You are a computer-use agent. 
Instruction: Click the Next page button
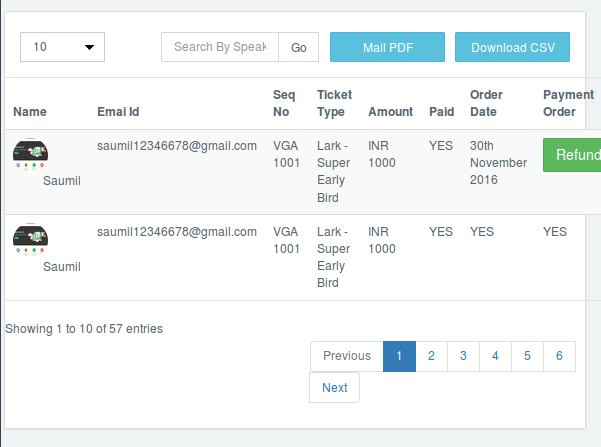[x=335, y=388]
